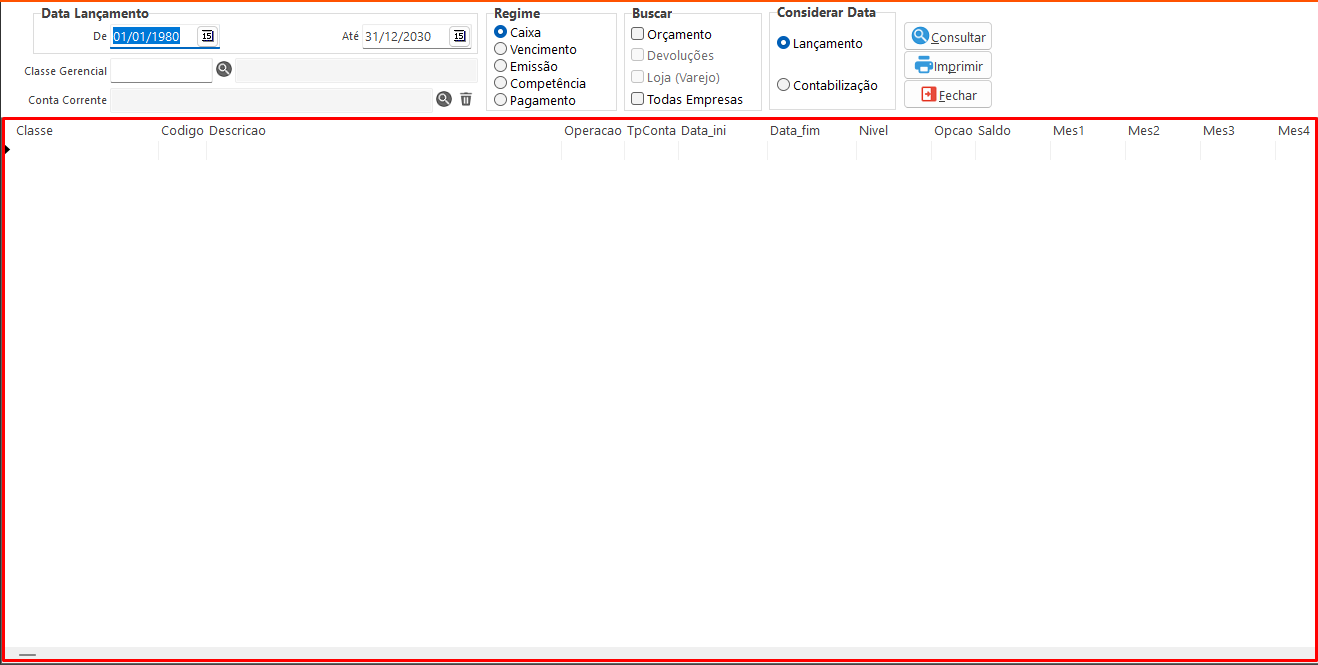
Task: Click the Saldo column header
Action: 994,131
